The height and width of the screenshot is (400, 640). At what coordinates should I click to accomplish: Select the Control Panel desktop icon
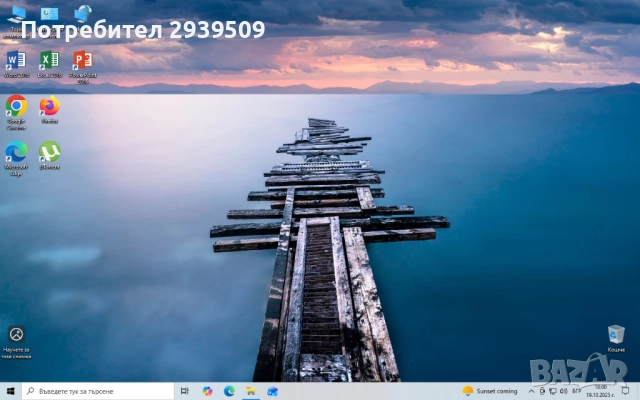click(x=49, y=21)
